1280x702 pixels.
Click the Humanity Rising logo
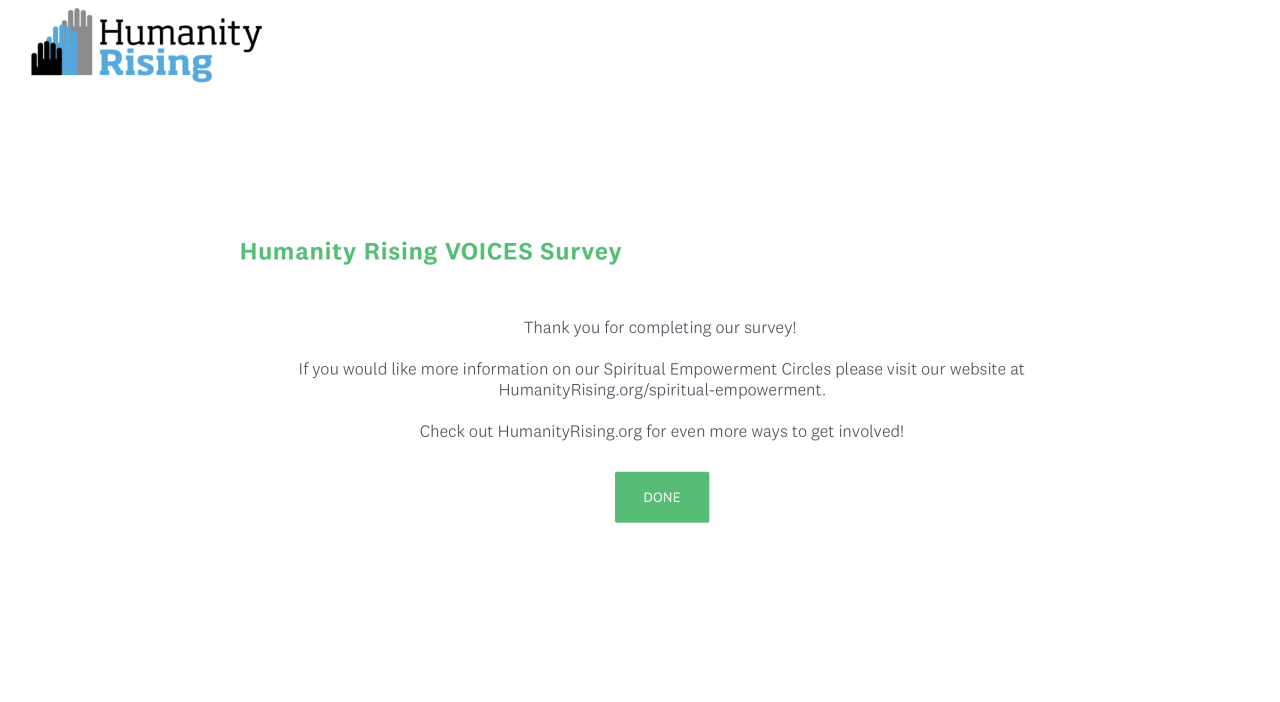tap(146, 45)
